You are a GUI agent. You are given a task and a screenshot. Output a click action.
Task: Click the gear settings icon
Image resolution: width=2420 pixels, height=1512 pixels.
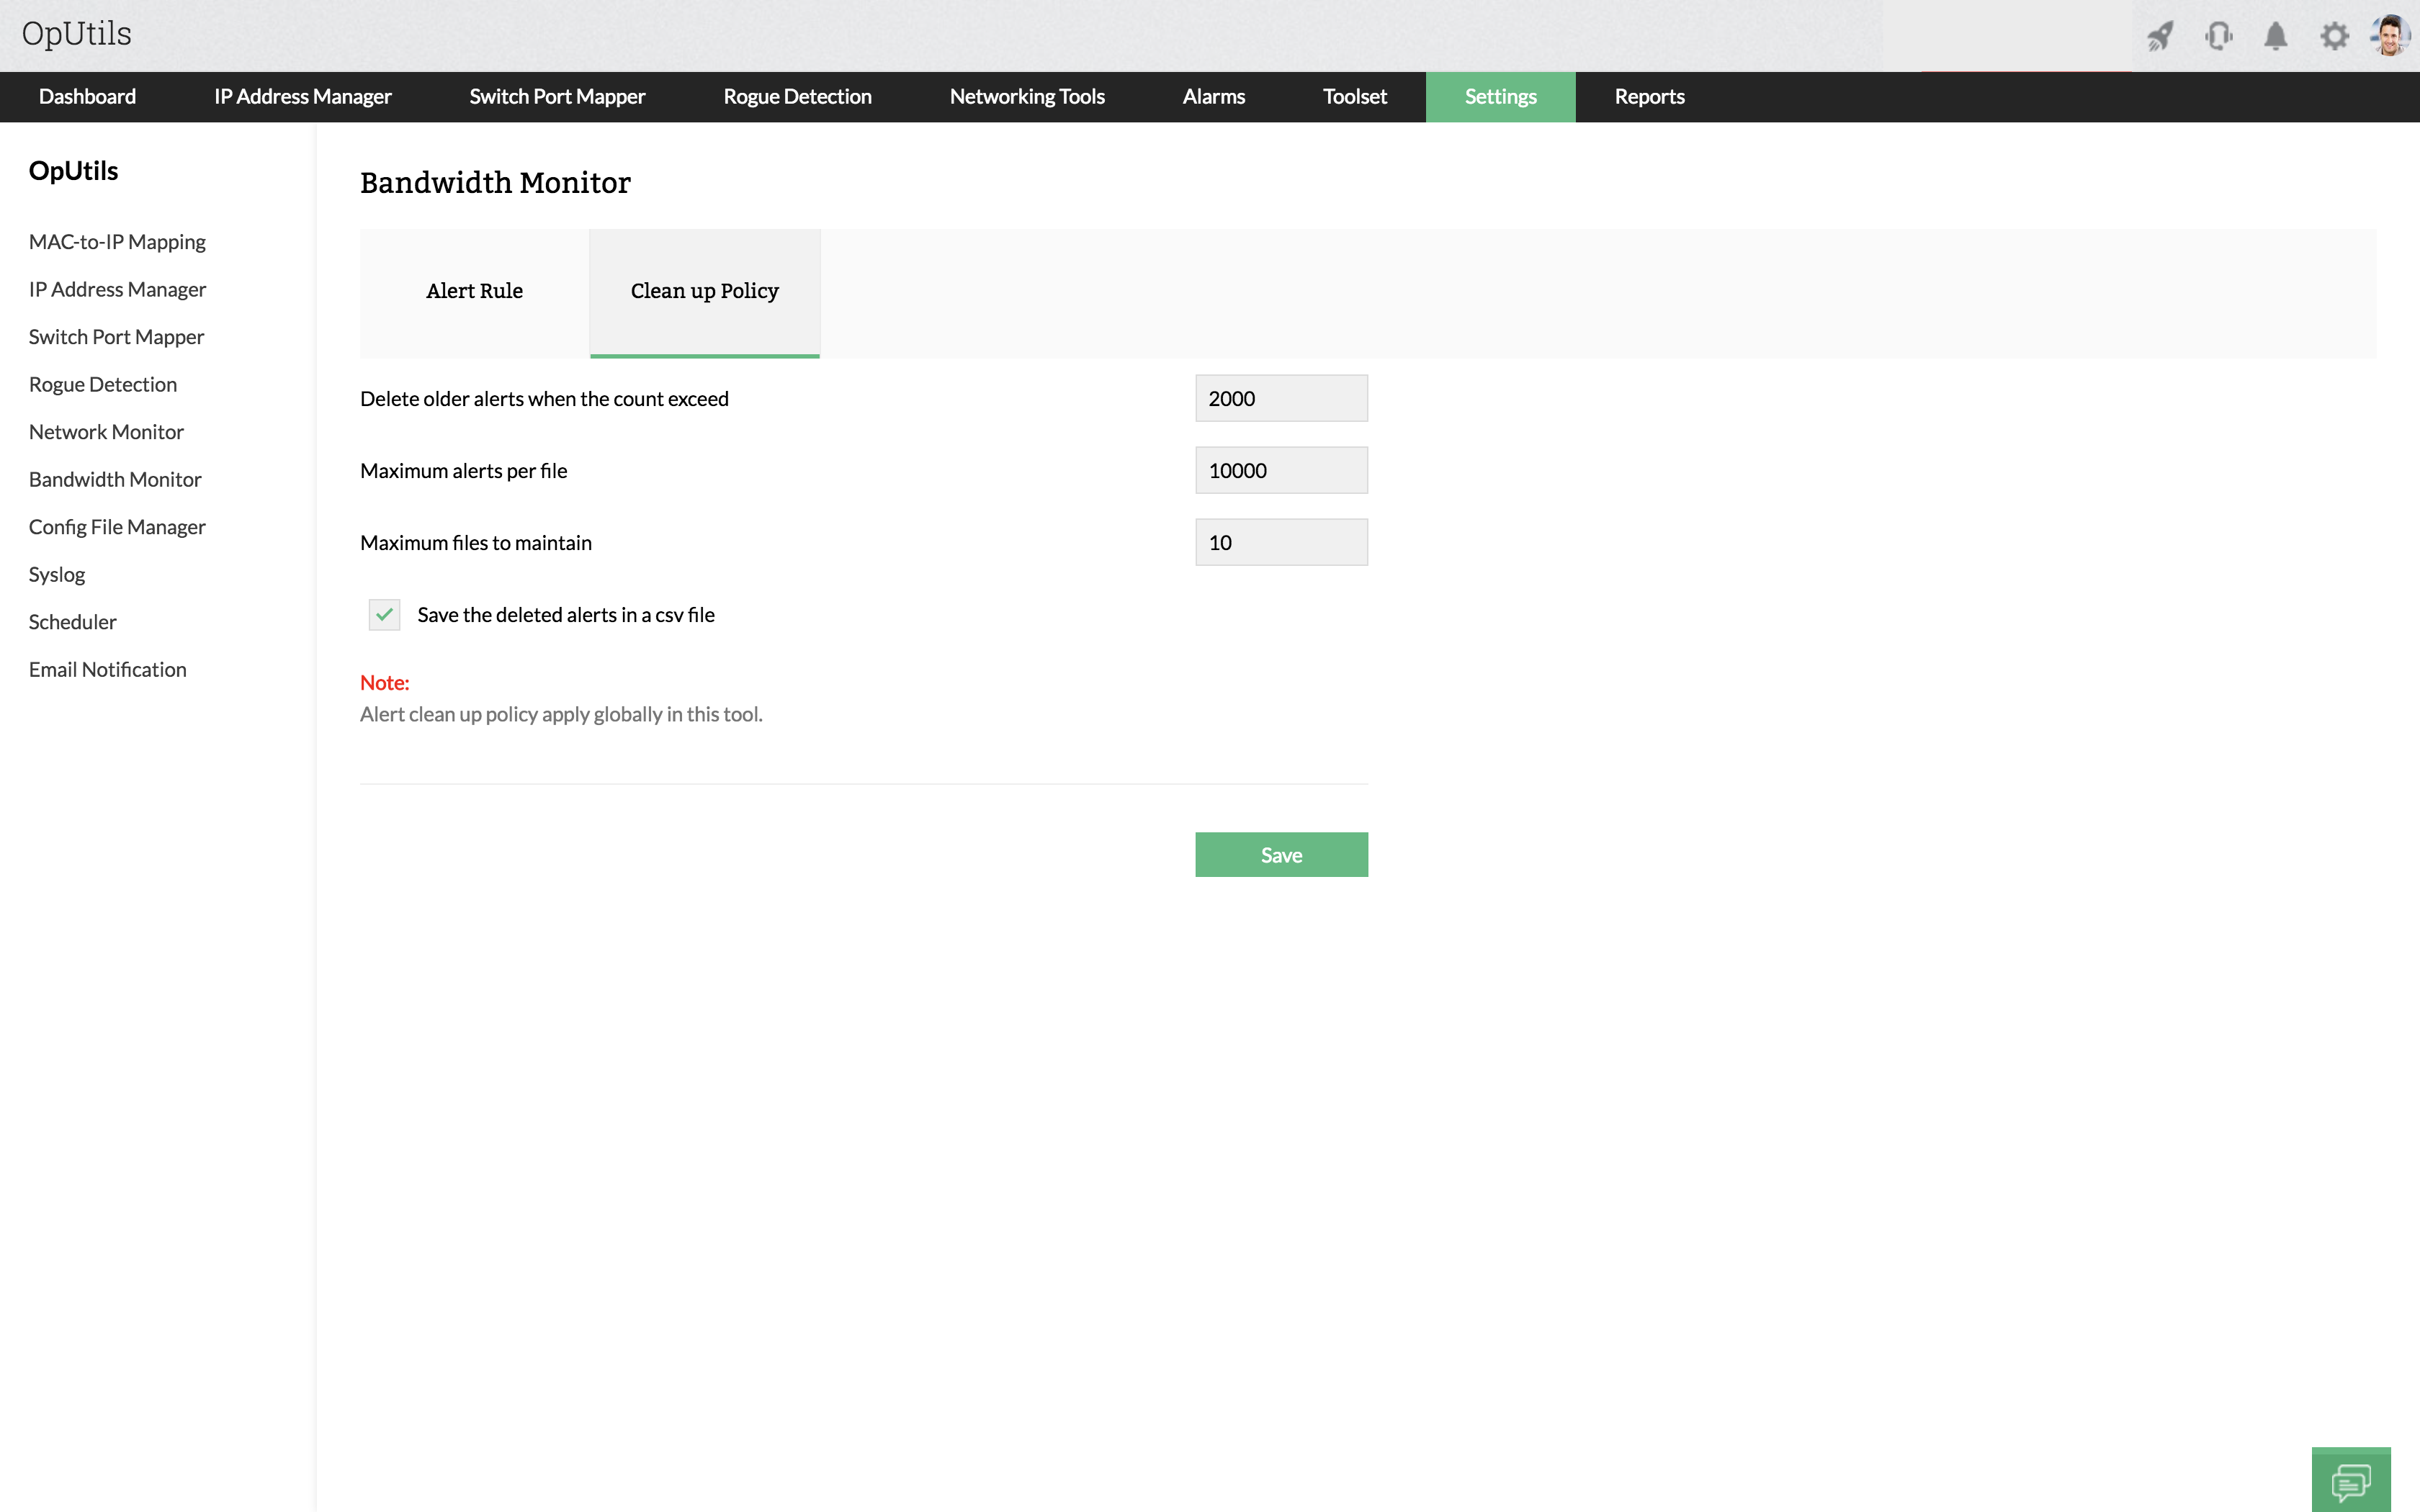(x=2334, y=36)
